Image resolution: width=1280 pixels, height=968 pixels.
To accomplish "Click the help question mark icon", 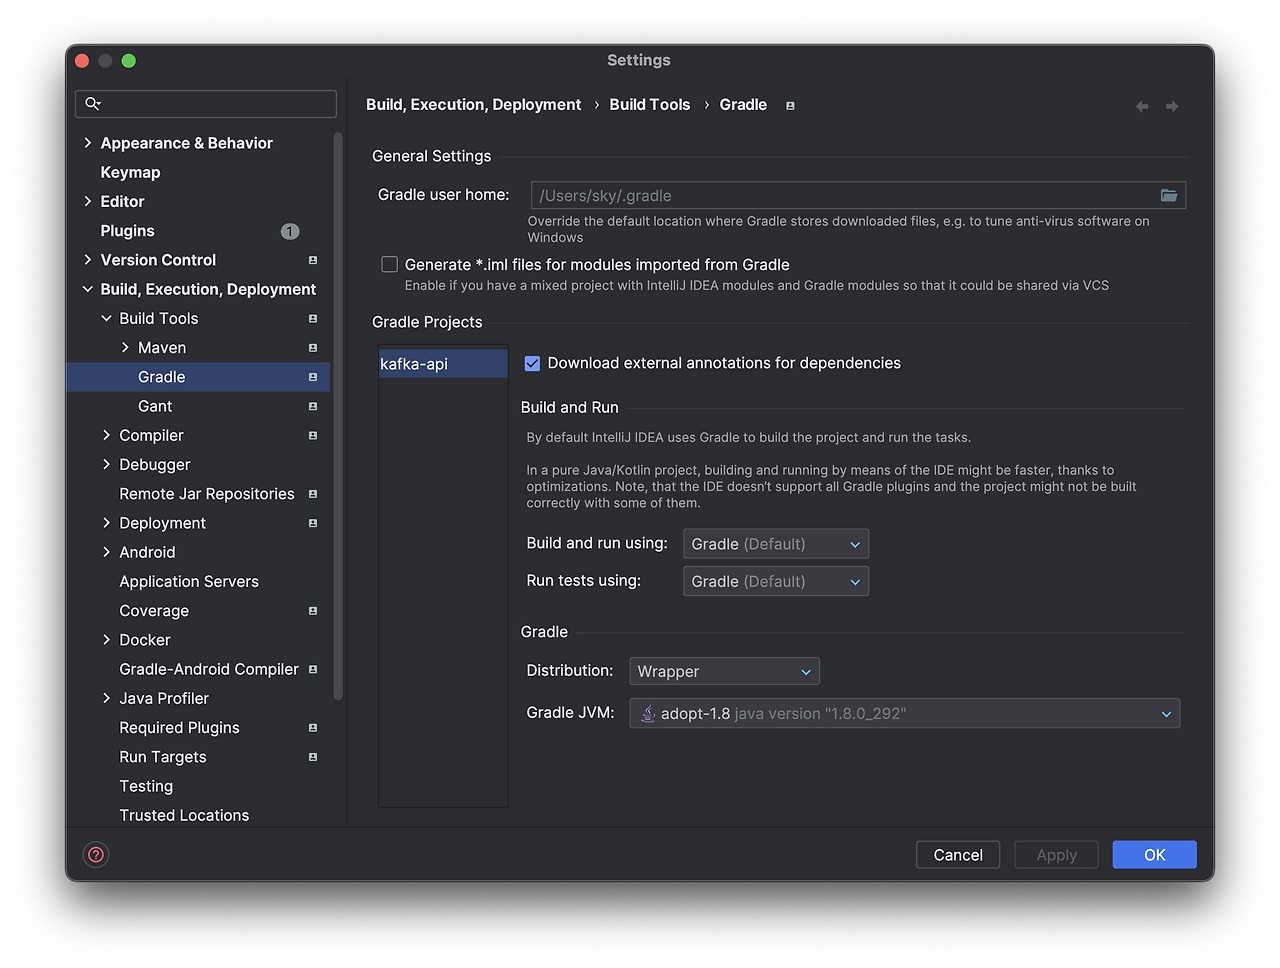I will (96, 854).
